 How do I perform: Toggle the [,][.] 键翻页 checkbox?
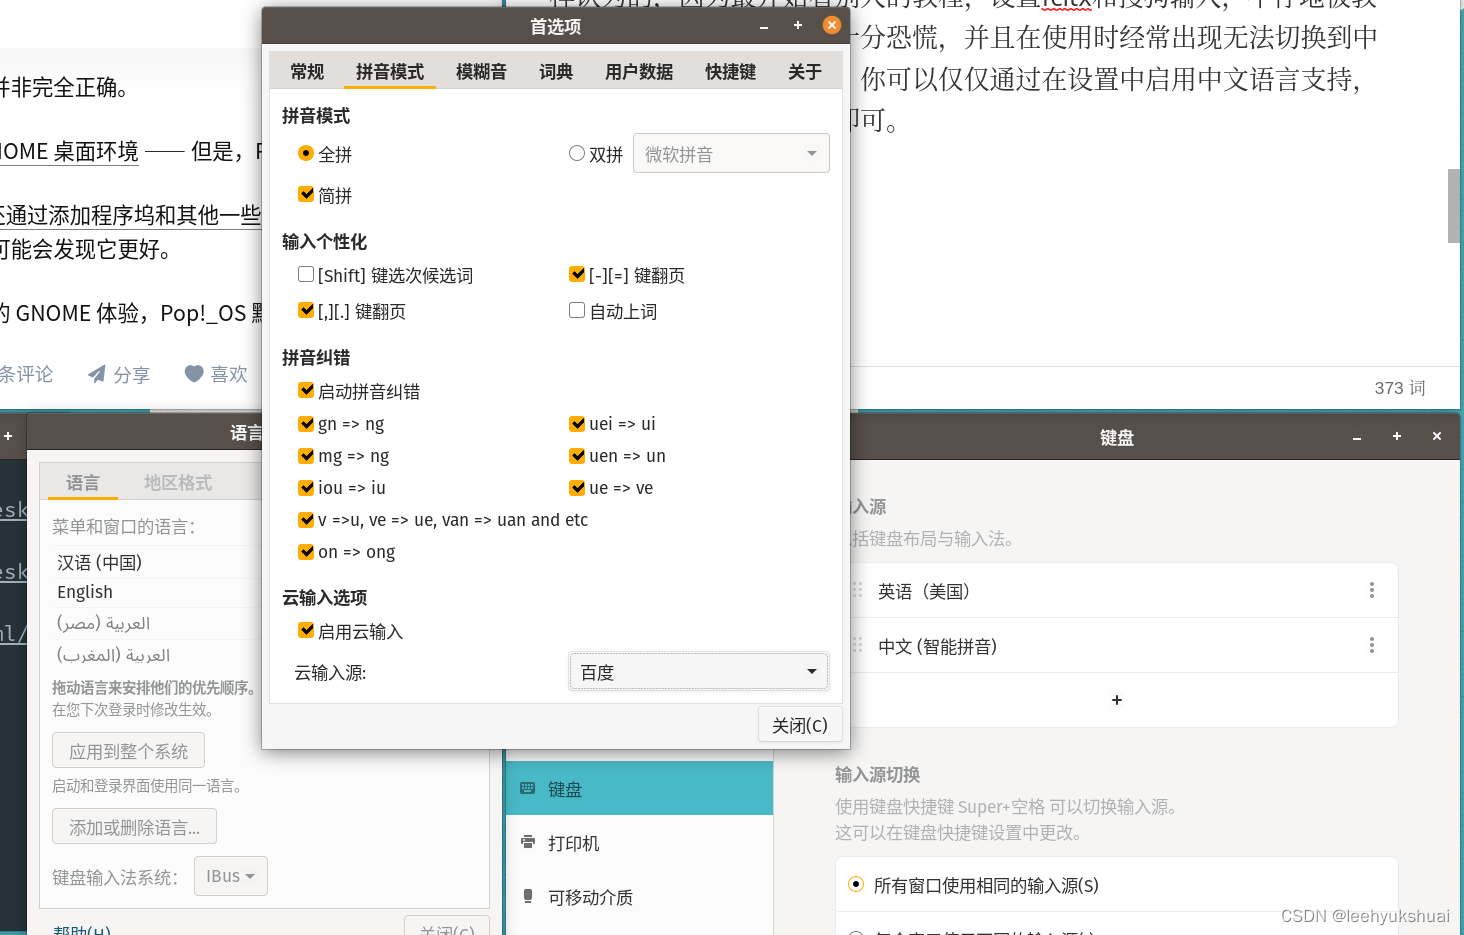click(306, 310)
